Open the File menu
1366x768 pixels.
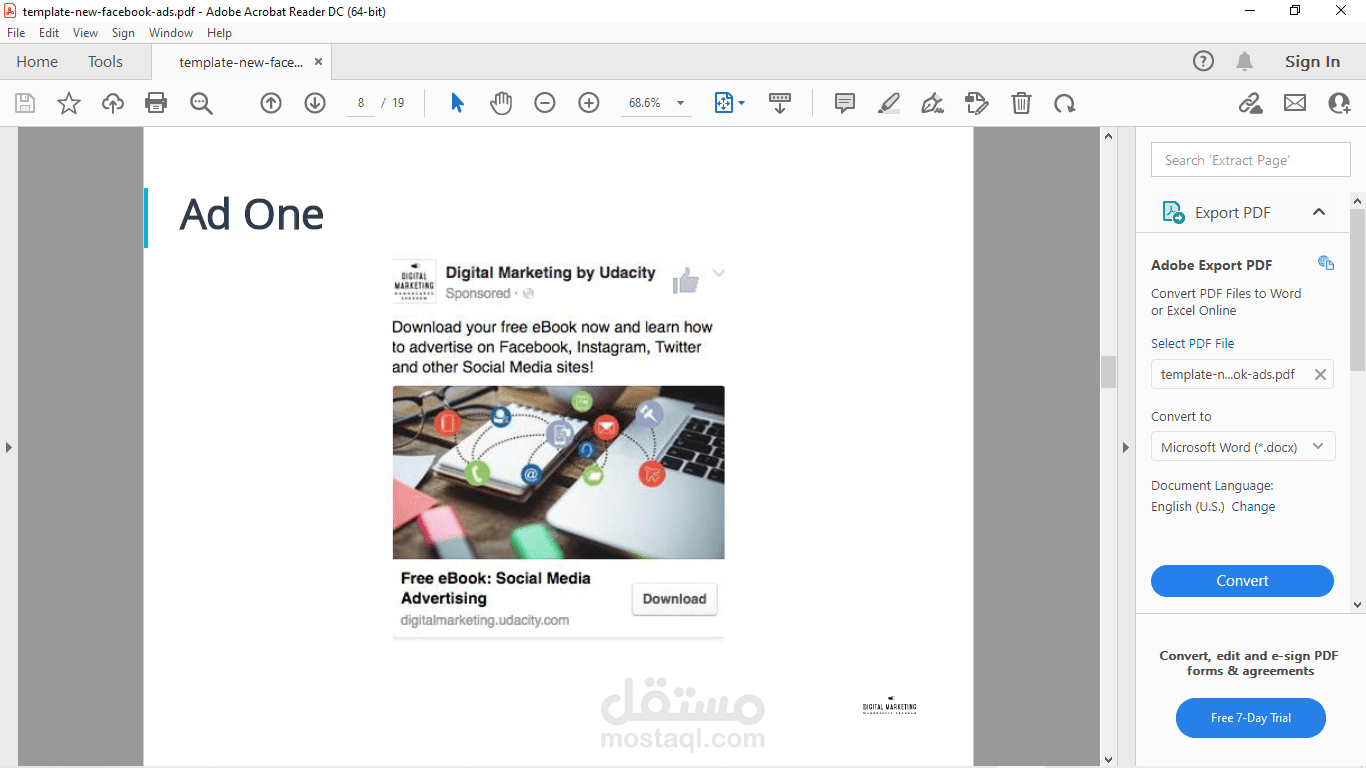(x=16, y=33)
